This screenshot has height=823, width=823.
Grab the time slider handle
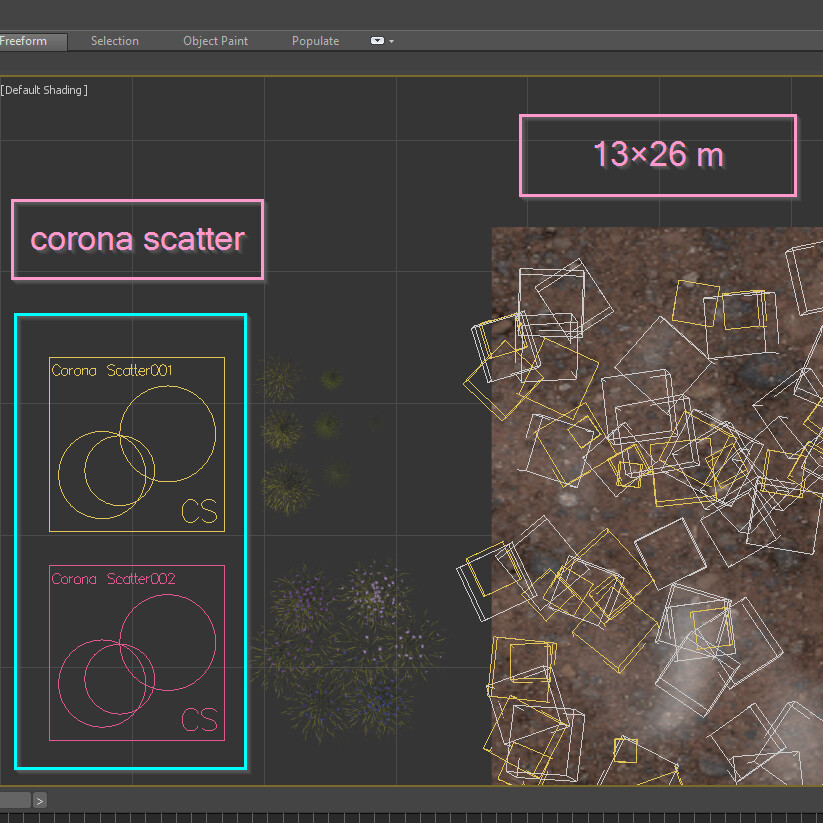click(15, 800)
